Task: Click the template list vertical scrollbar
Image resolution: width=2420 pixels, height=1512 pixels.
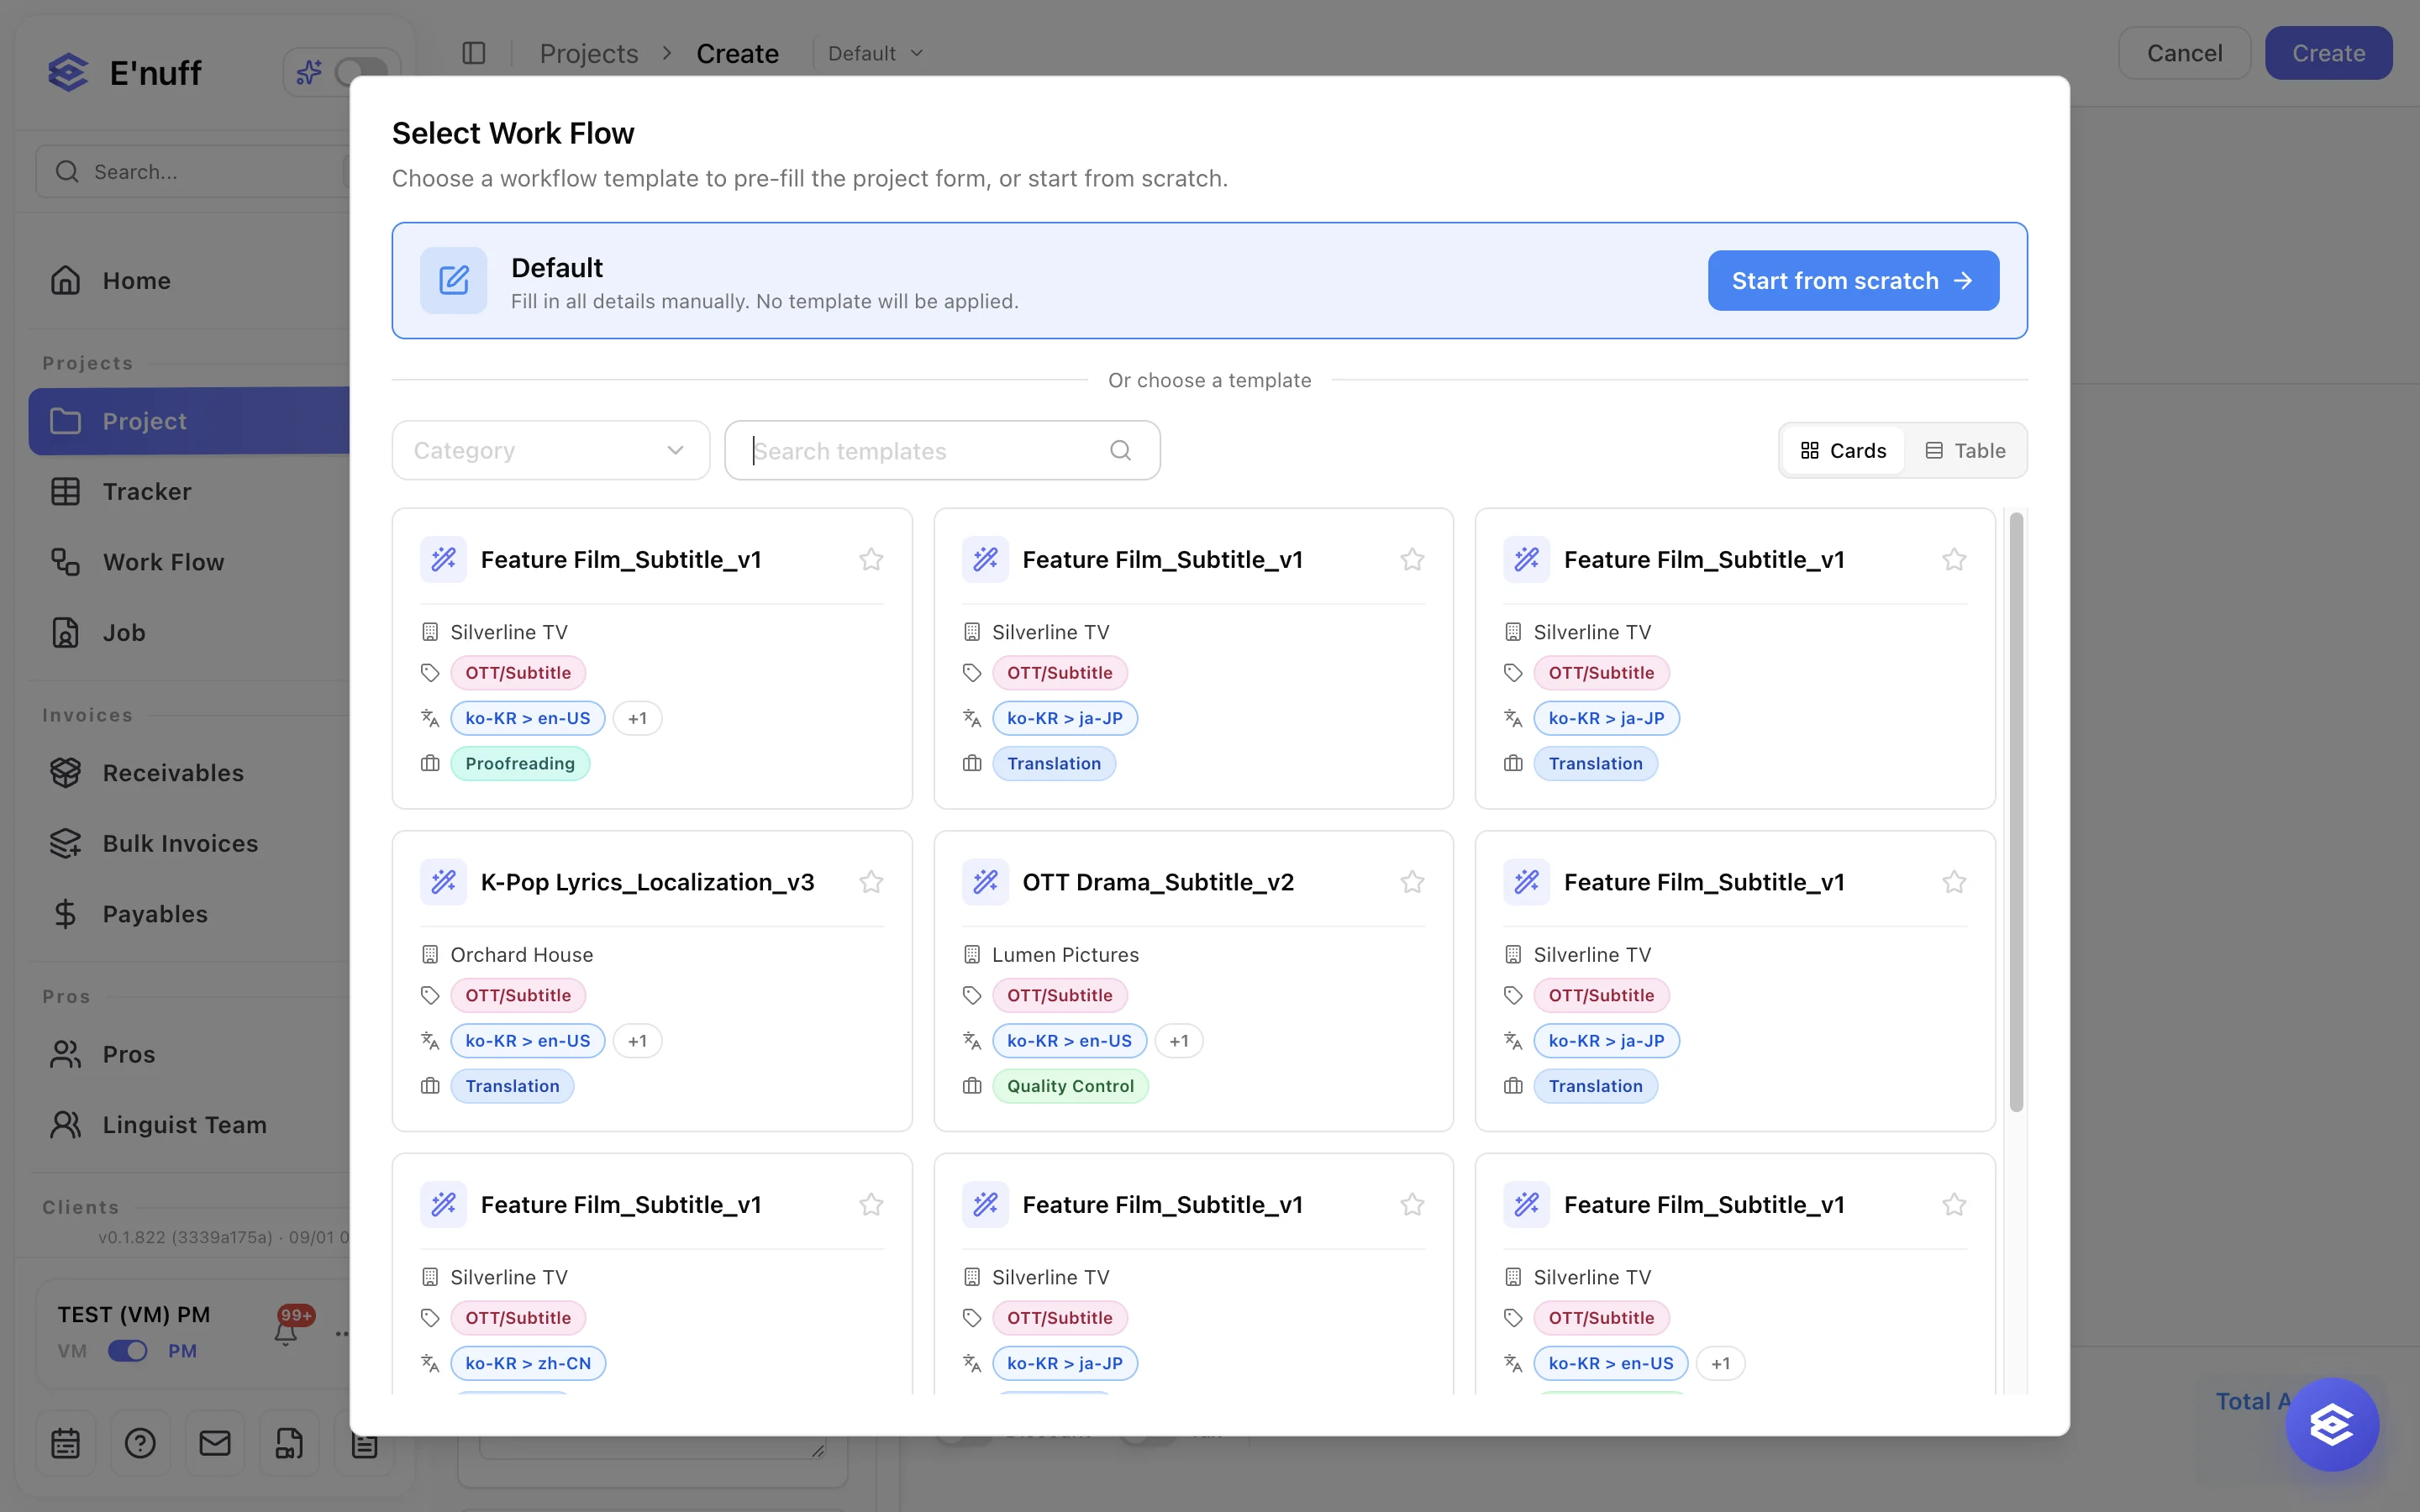Action: pyautogui.click(x=2016, y=812)
